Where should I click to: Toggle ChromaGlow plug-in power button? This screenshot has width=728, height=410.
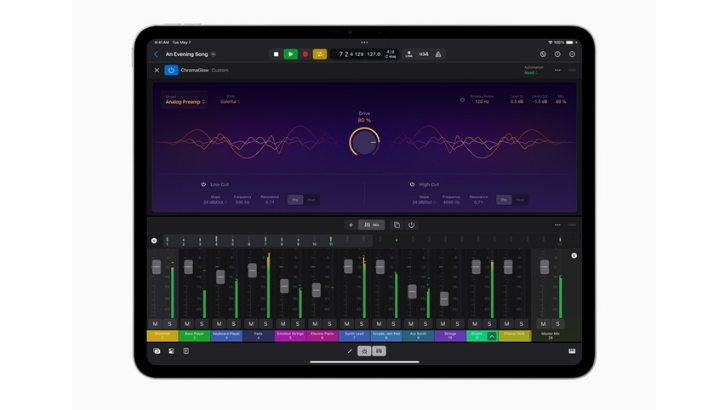click(171, 70)
